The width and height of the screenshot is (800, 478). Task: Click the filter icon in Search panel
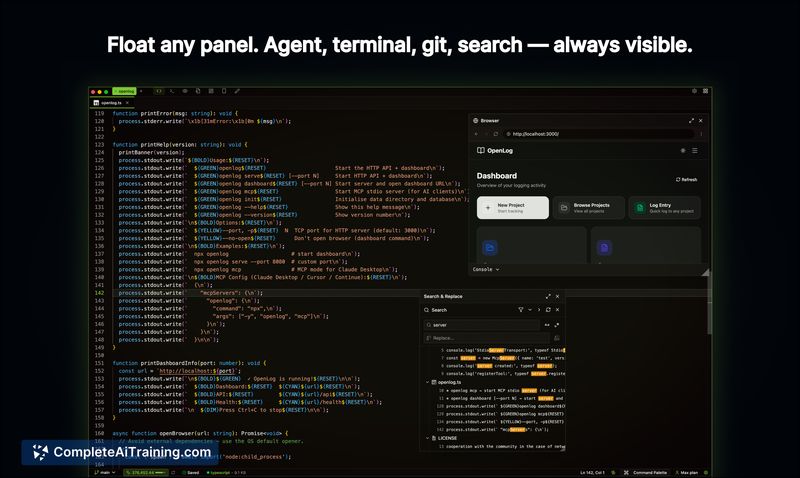click(x=521, y=310)
